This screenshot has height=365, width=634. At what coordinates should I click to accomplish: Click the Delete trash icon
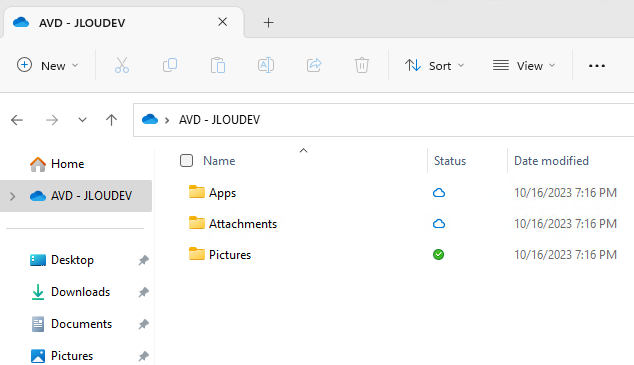click(361, 65)
